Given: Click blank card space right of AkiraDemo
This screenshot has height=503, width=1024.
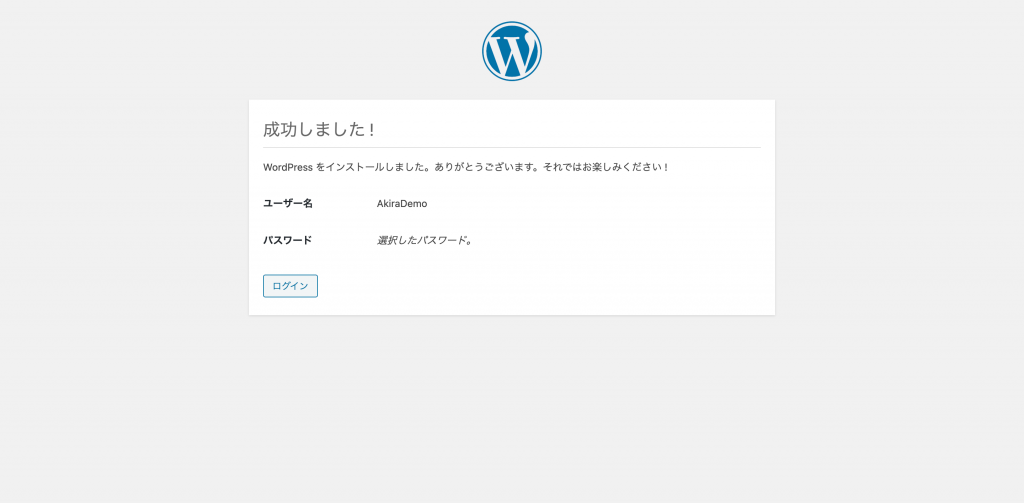Looking at the screenshot, I should tap(588, 204).
